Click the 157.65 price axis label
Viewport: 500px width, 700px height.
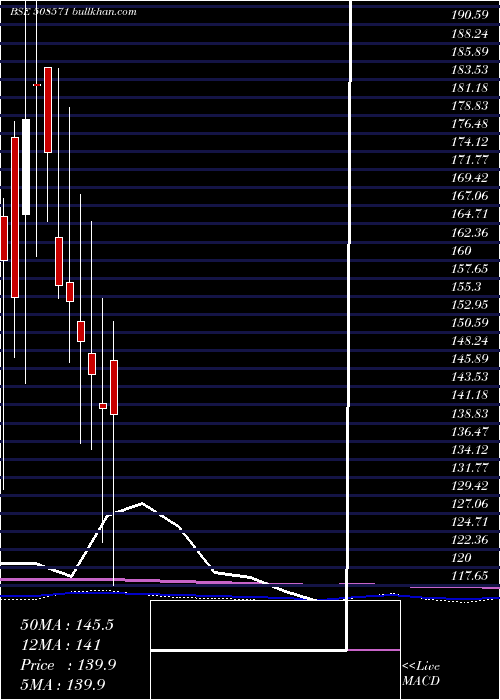tap(469, 268)
